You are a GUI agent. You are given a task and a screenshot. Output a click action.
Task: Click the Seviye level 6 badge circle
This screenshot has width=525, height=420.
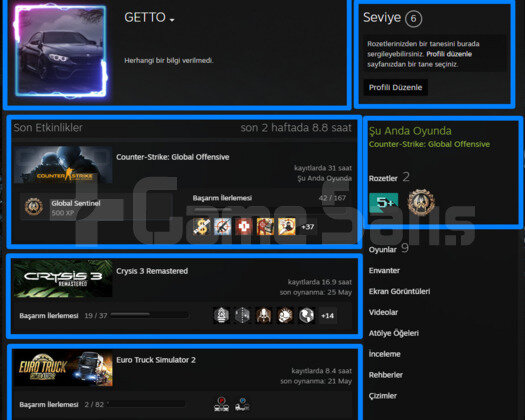414,18
